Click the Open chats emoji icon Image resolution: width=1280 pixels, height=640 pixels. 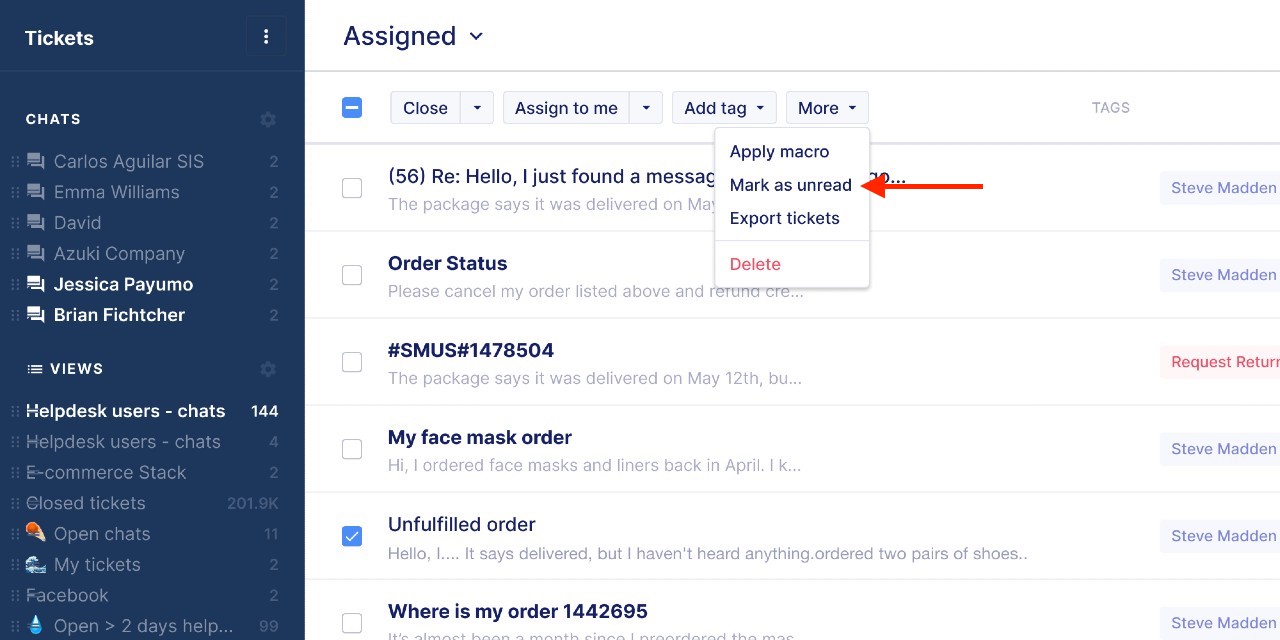pyautogui.click(x=36, y=533)
